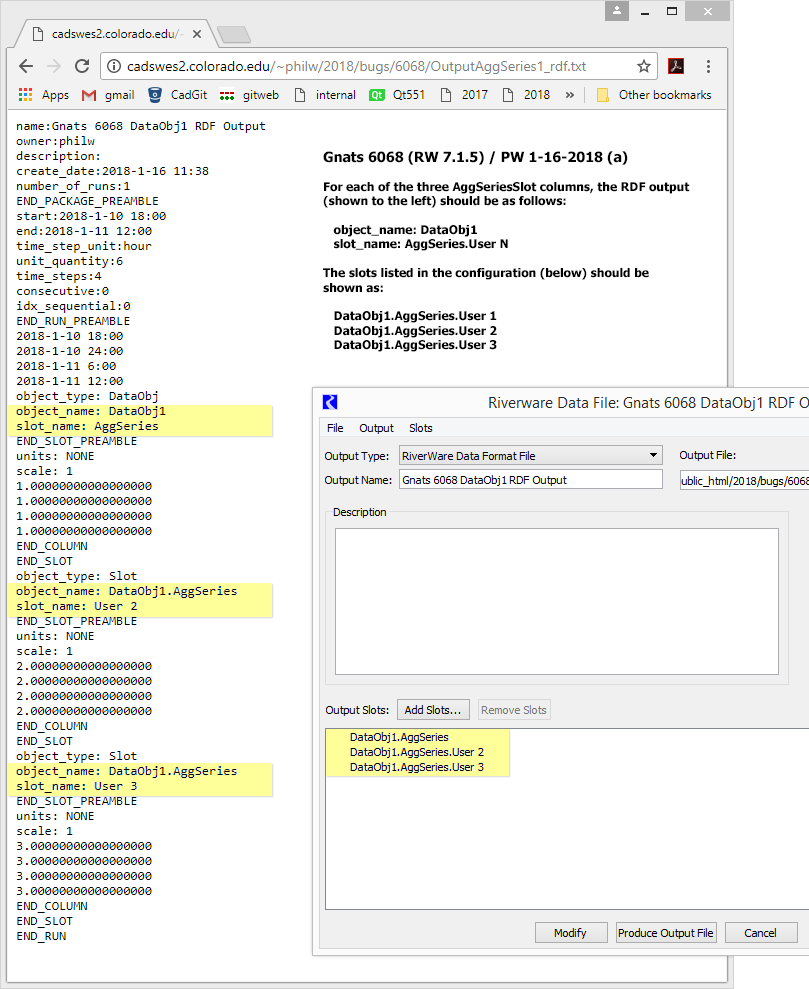Click the 'slot_name: User 2' line

pyautogui.click(x=77, y=606)
